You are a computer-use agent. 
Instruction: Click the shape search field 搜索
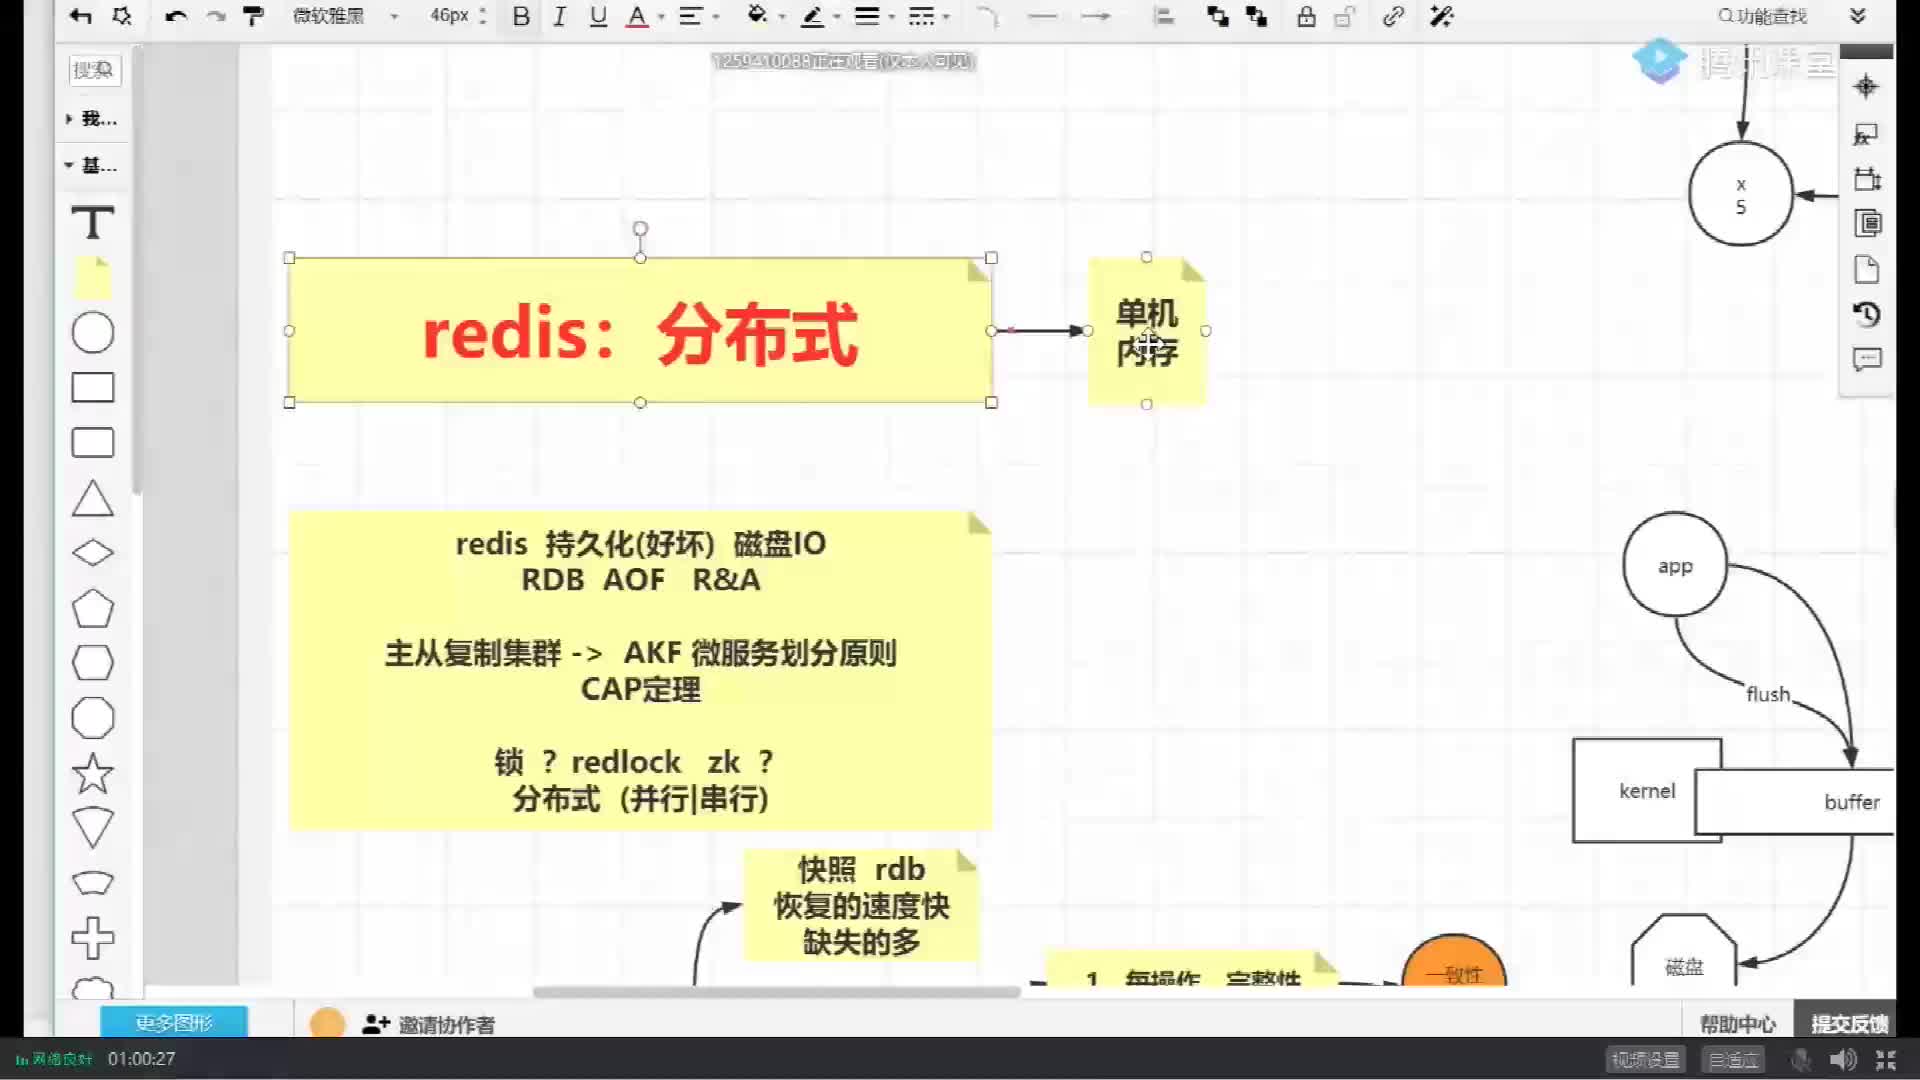pyautogui.click(x=94, y=70)
